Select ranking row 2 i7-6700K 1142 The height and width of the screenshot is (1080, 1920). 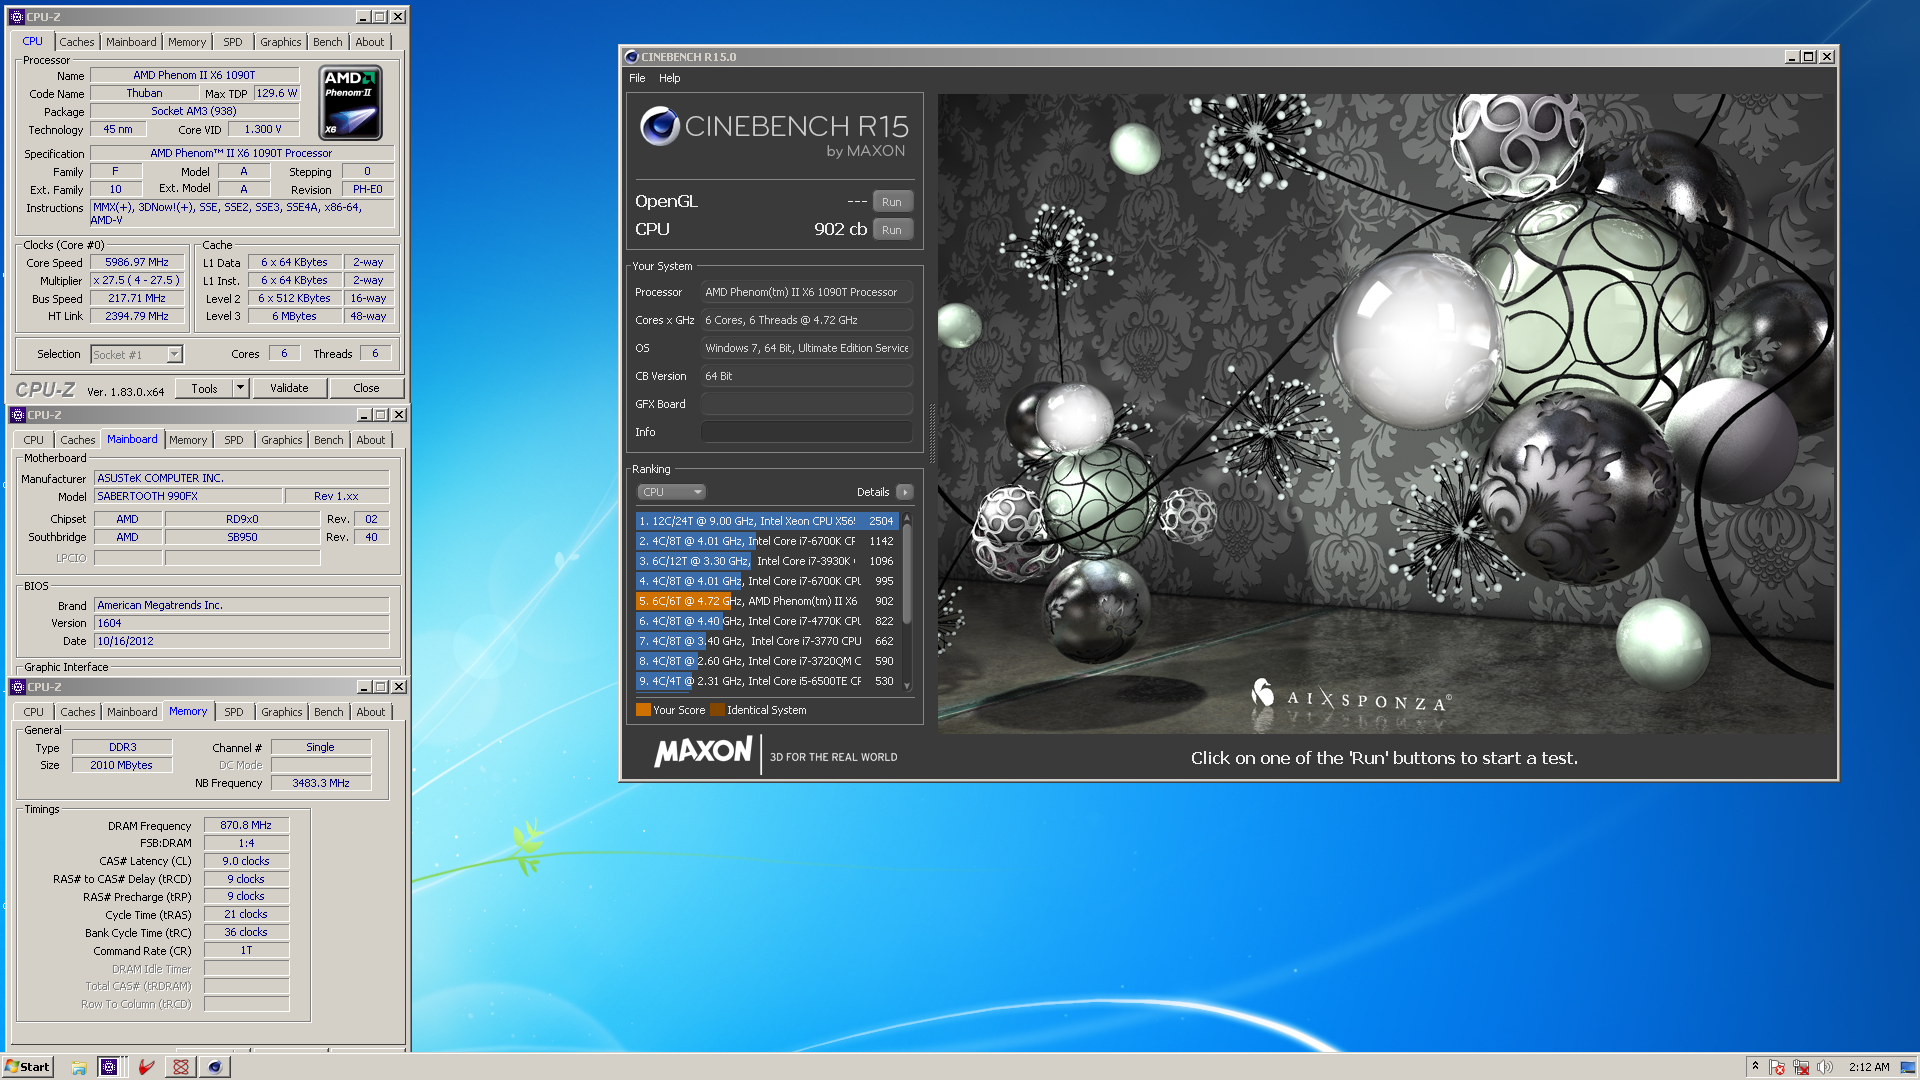(x=767, y=541)
